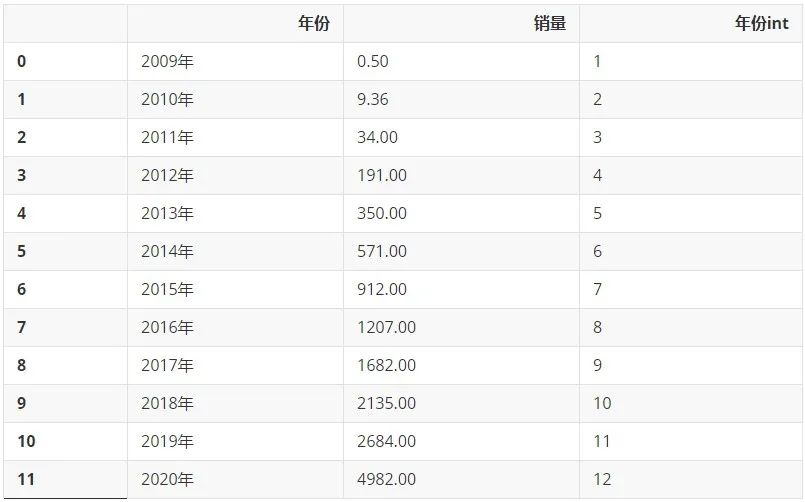This screenshot has width=805, height=502.
Task: Click the 销量 column header
Action: coord(549,24)
